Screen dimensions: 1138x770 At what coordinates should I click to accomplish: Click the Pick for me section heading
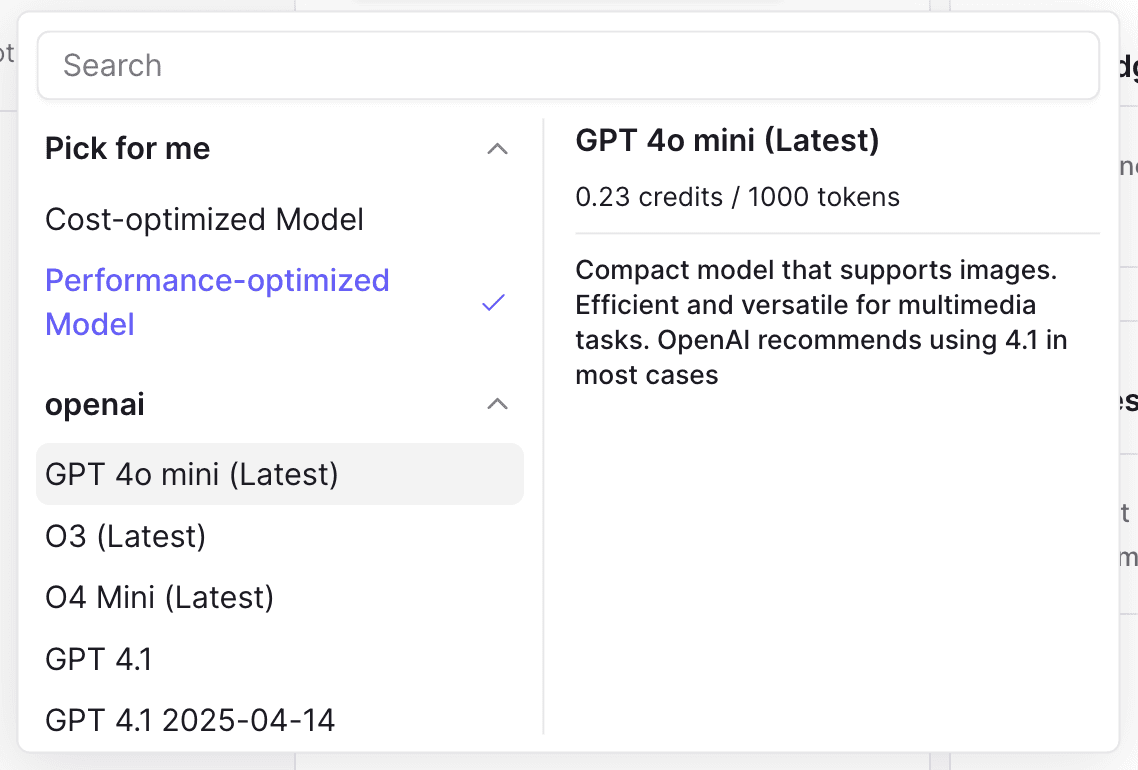128,149
